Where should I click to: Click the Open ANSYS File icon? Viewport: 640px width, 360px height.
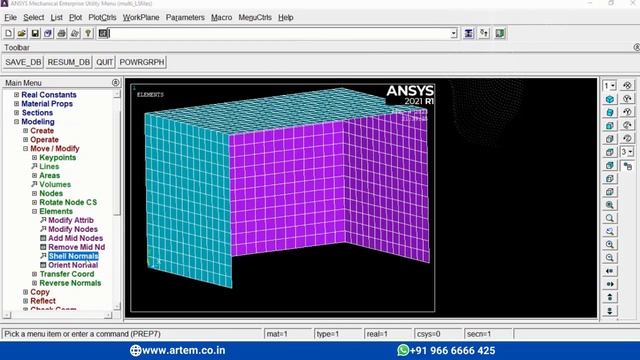pos(22,33)
